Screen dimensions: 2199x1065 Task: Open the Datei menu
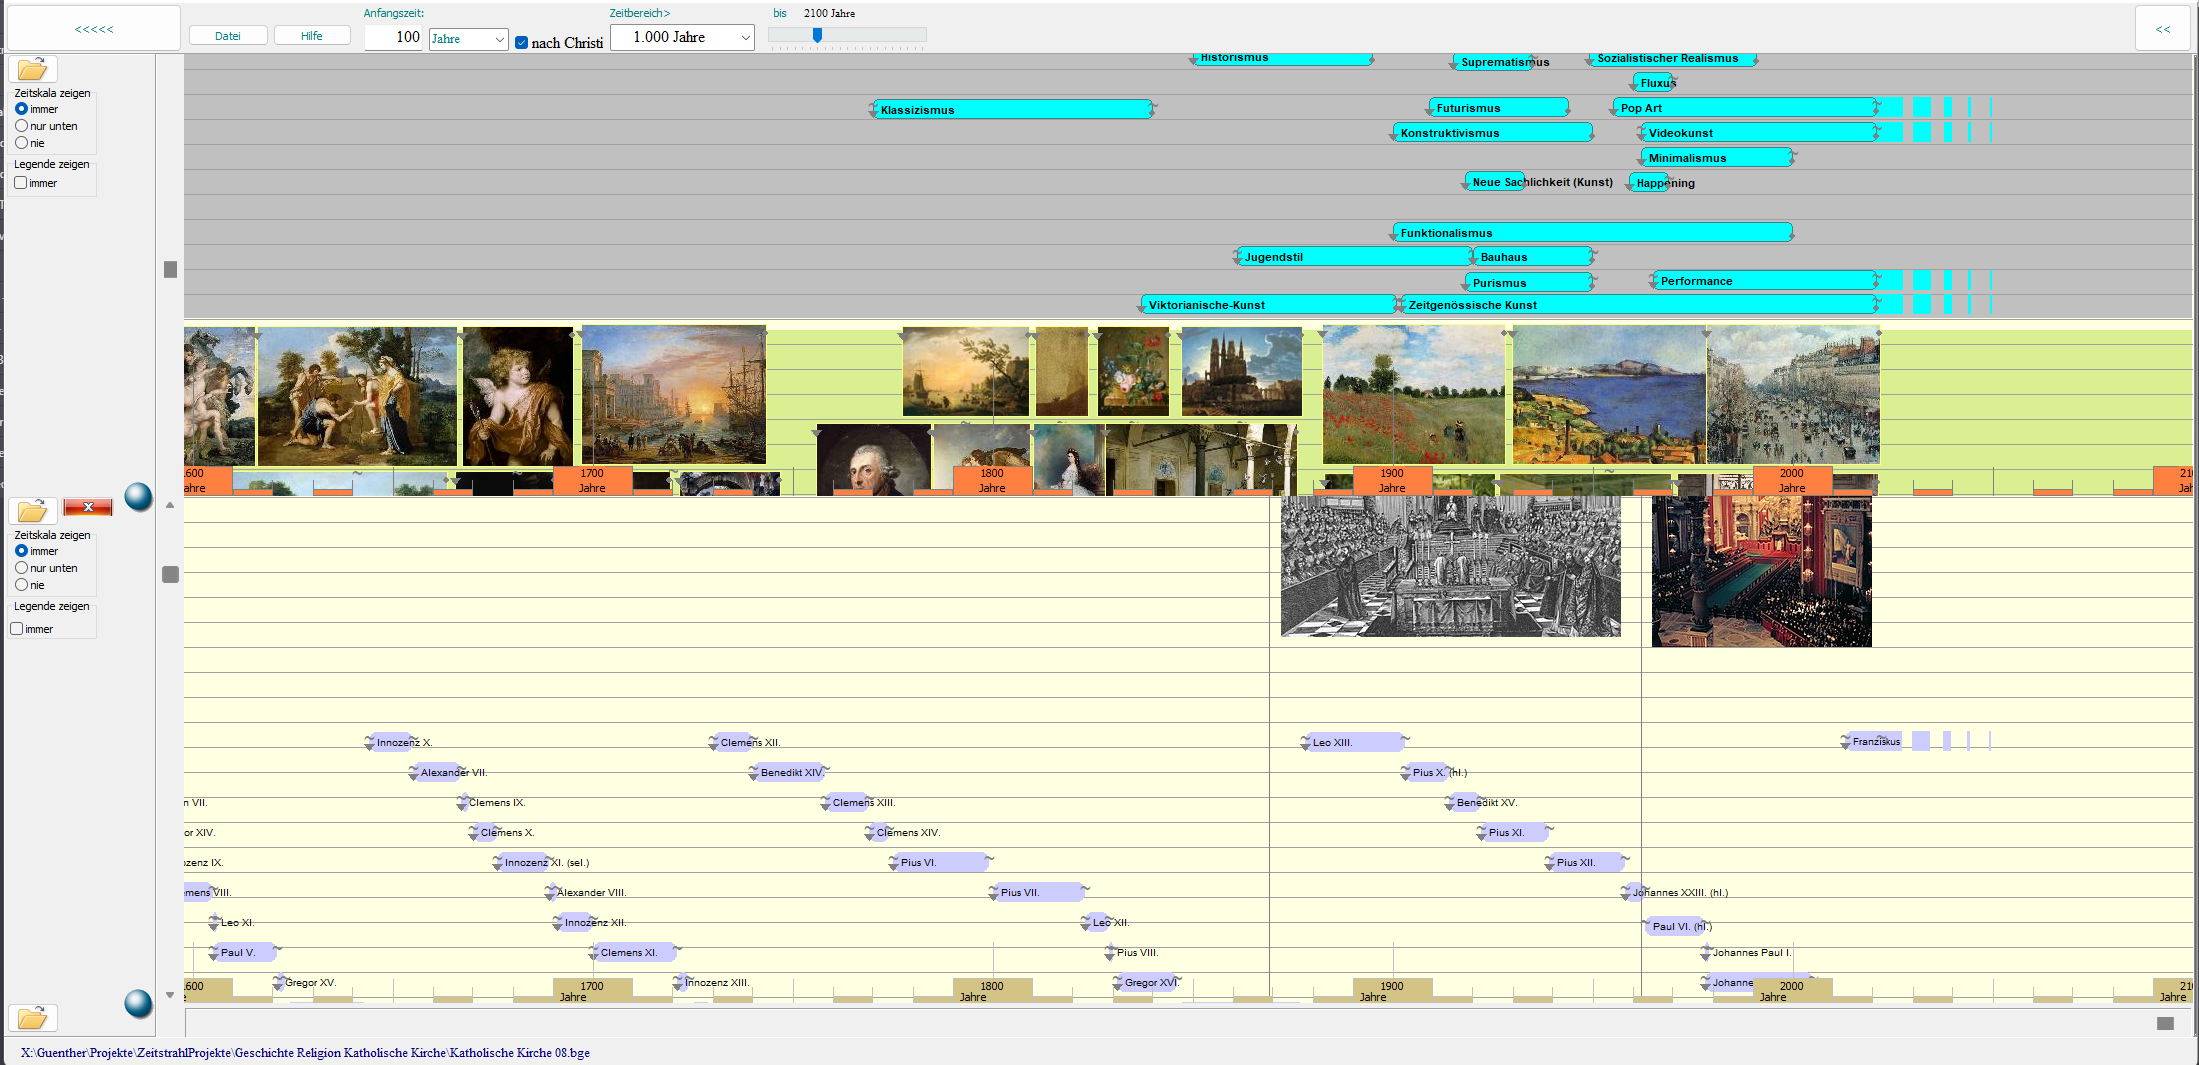[x=228, y=36]
